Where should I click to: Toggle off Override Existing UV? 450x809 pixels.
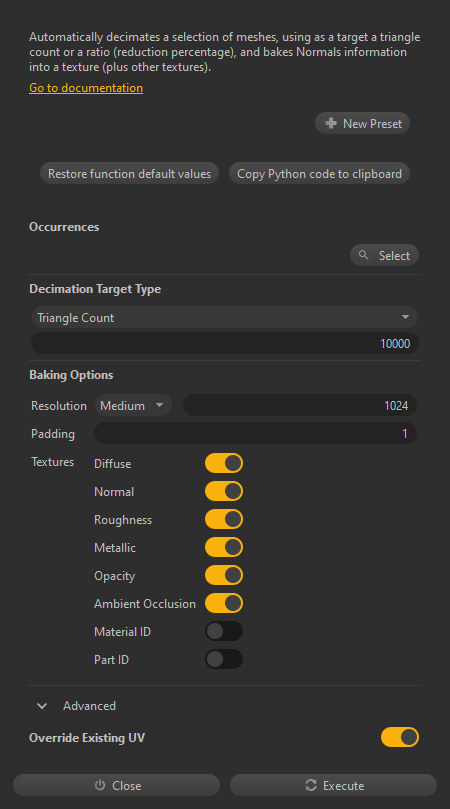(400, 737)
